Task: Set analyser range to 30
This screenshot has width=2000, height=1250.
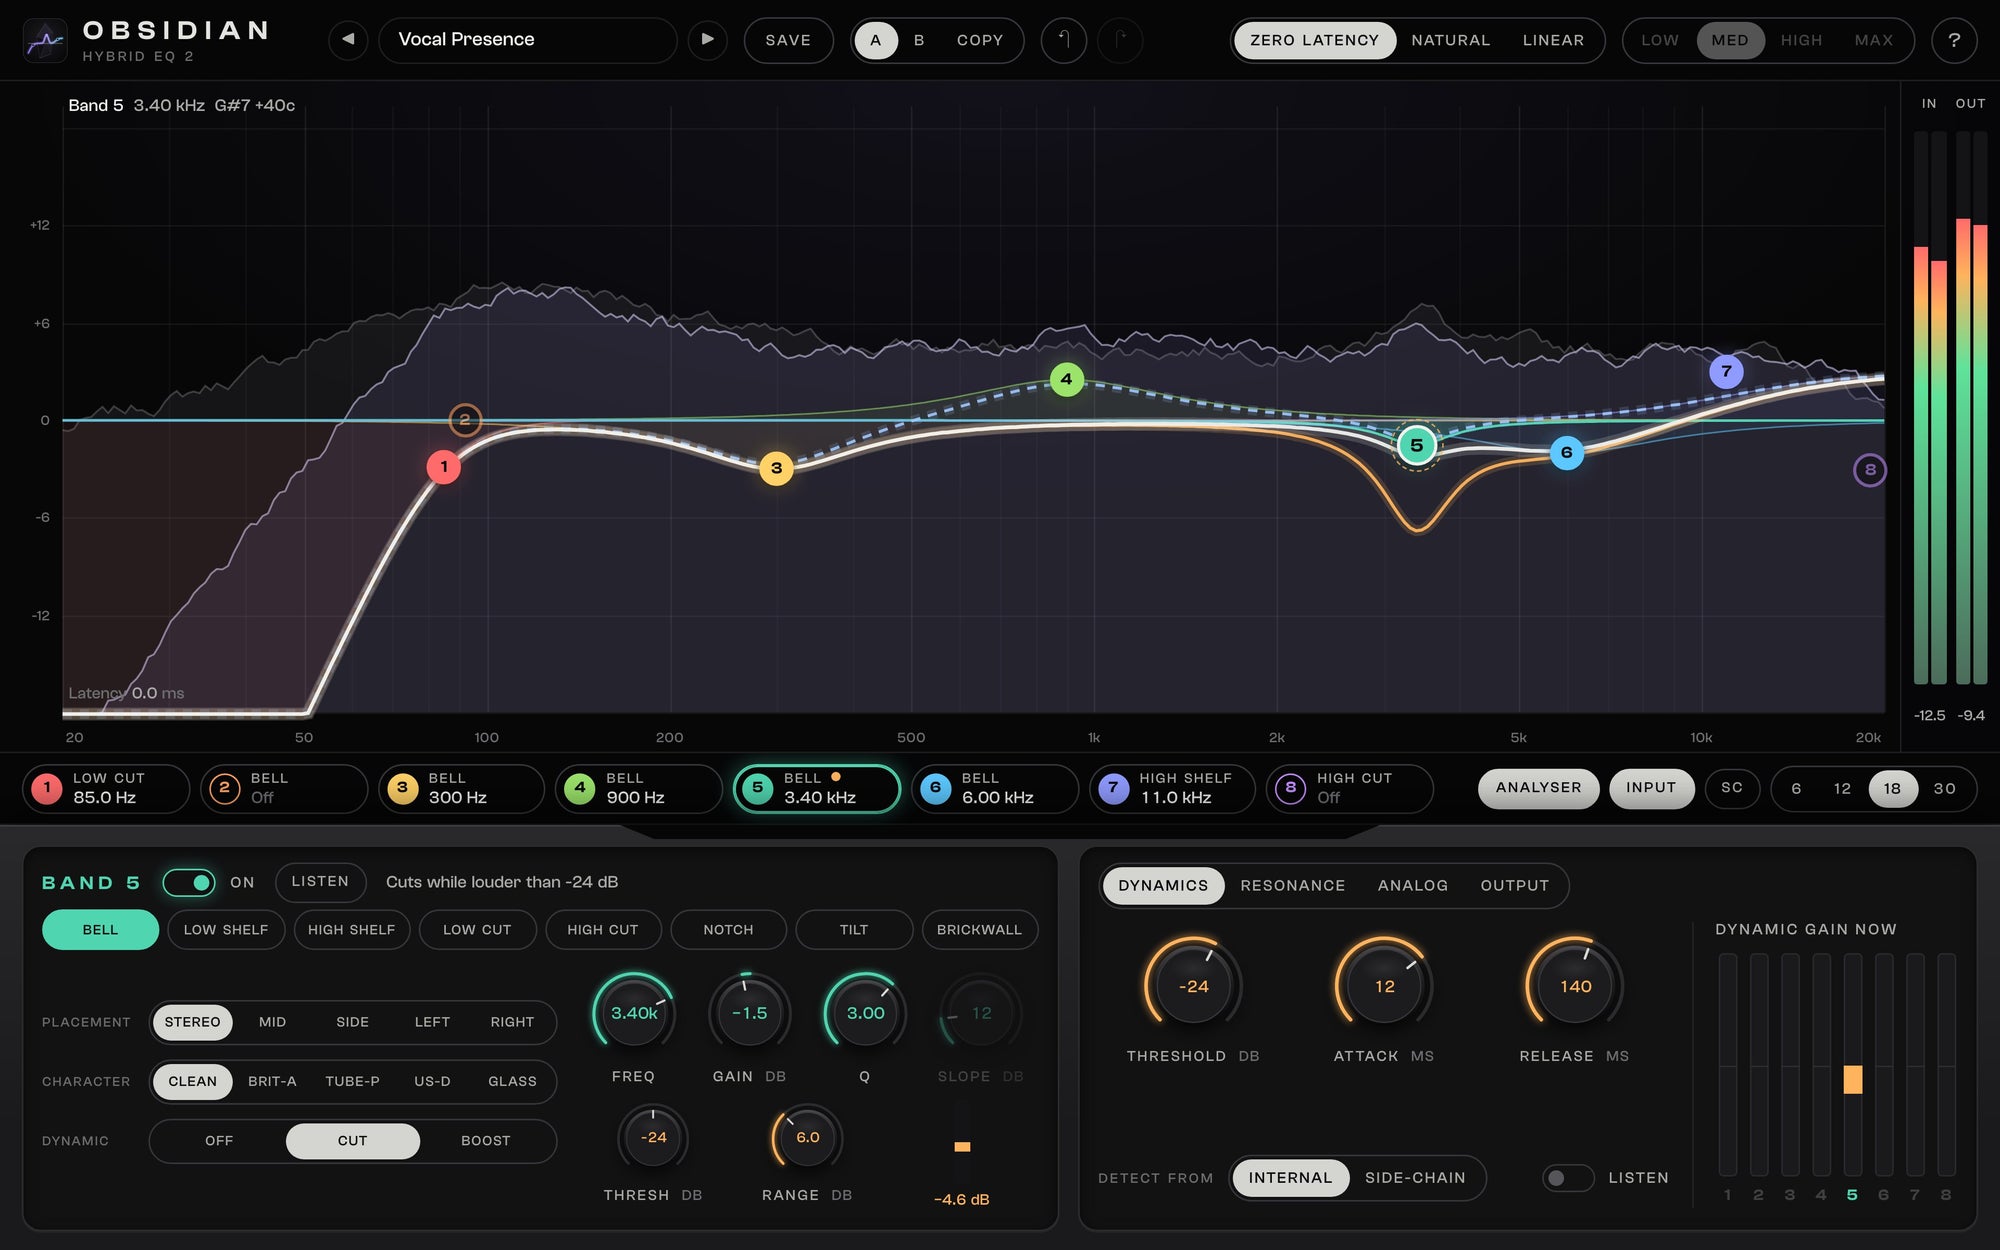Action: pos(1944,788)
